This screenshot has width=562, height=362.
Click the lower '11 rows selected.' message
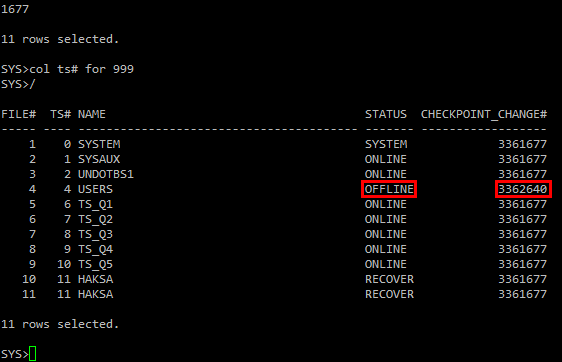click(60, 324)
